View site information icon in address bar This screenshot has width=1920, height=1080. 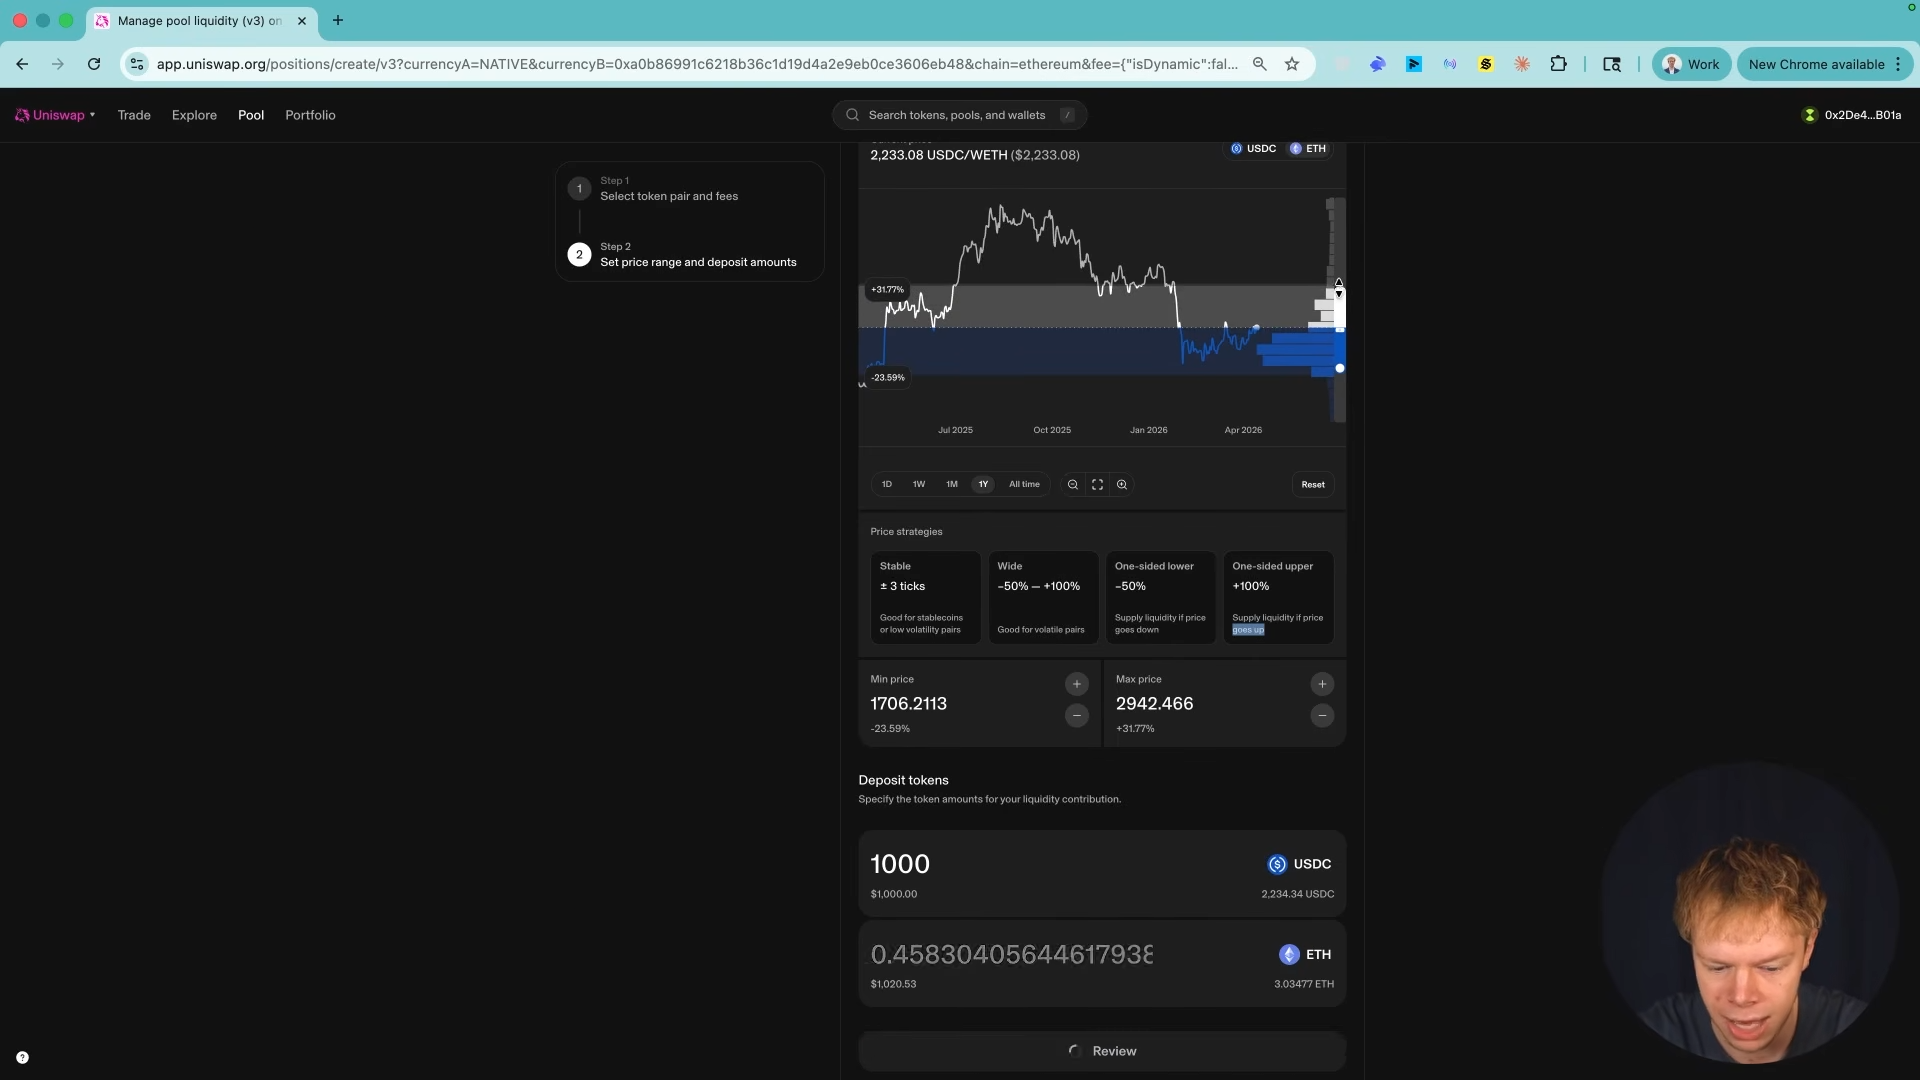point(137,64)
